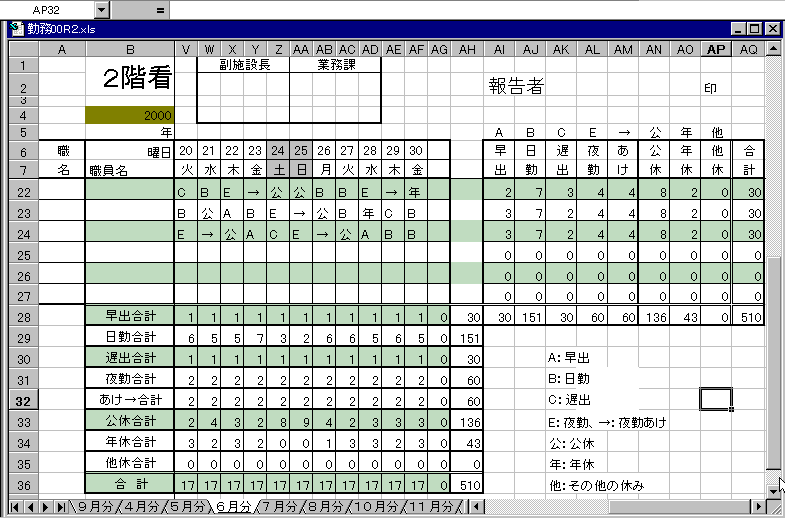Open the Name Box dropdown arrow
The height and width of the screenshot is (519, 785).
pos(102,9)
